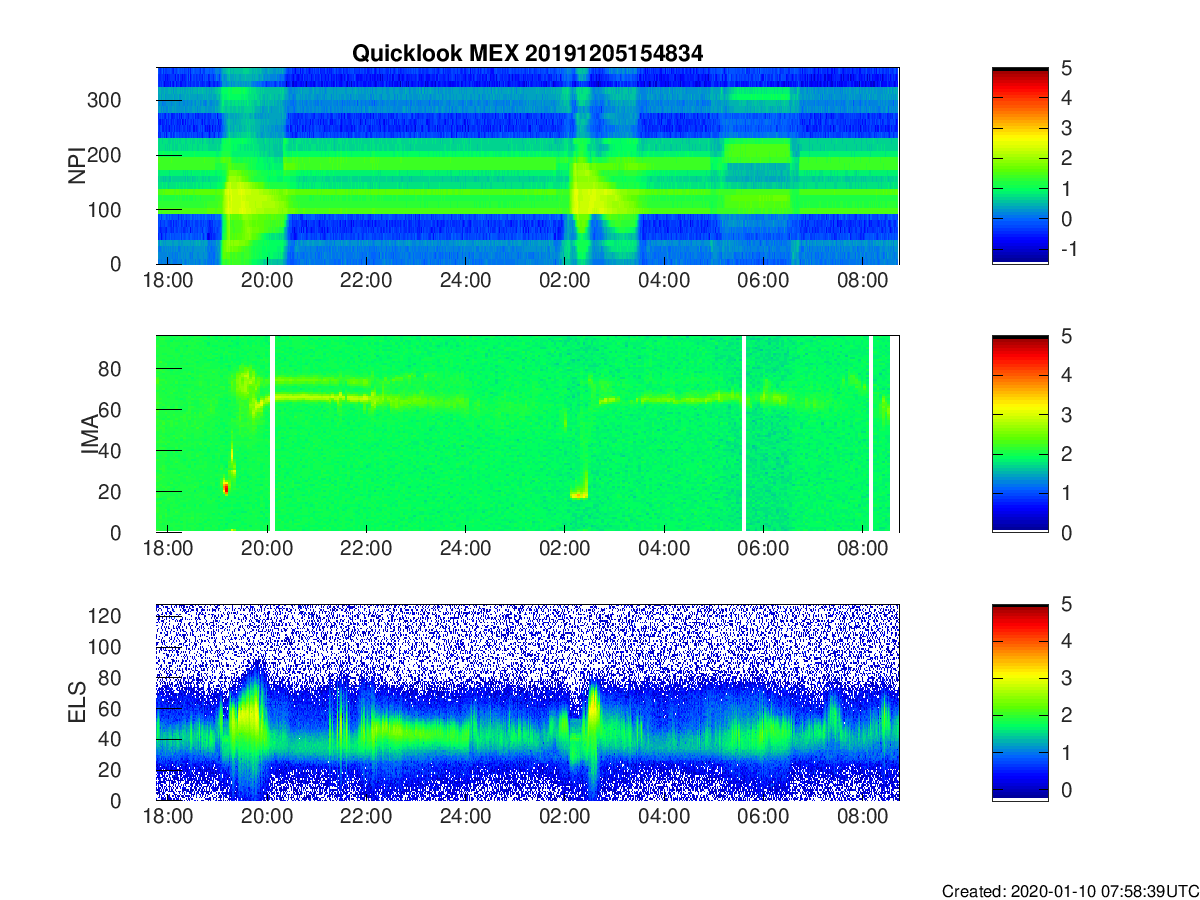Click the red hotspot in the IMA spectrogram

point(226,487)
